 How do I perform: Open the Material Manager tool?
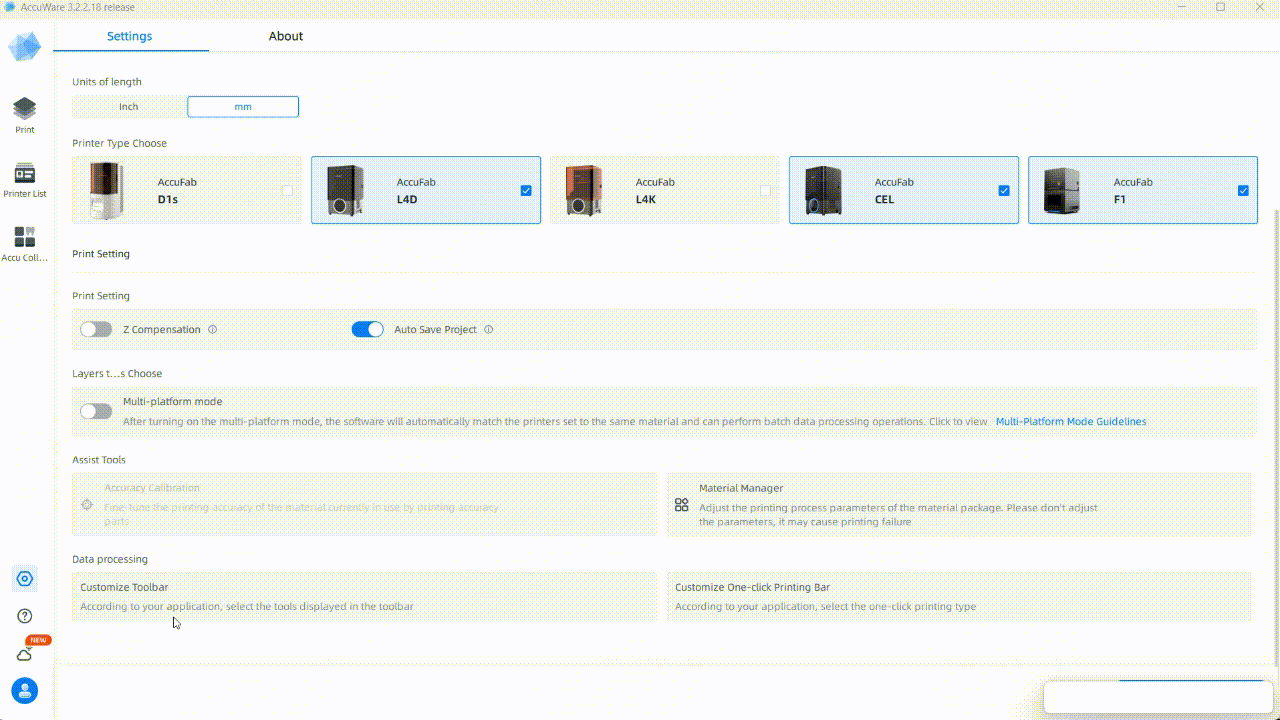tap(959, 505)
